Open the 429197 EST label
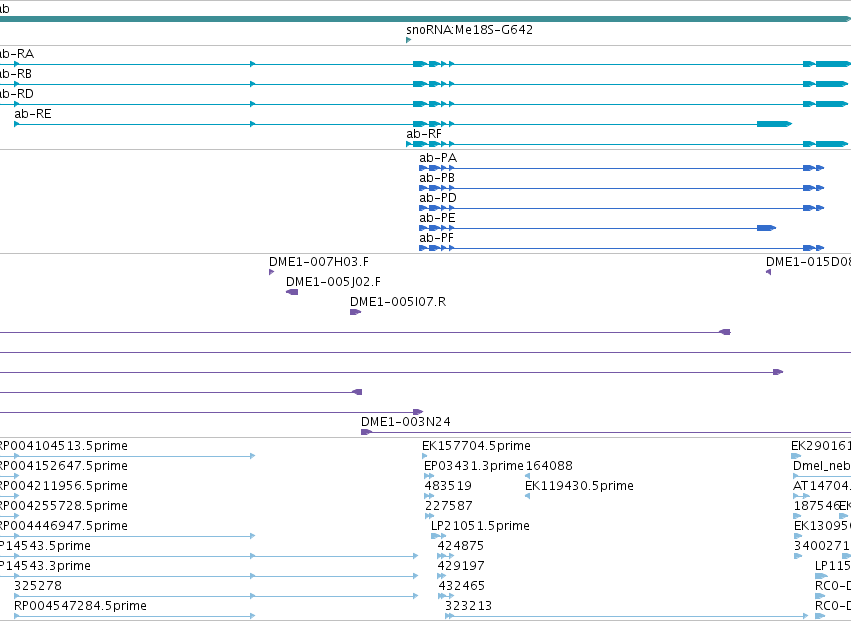851x621 pixels. [461, 566]
